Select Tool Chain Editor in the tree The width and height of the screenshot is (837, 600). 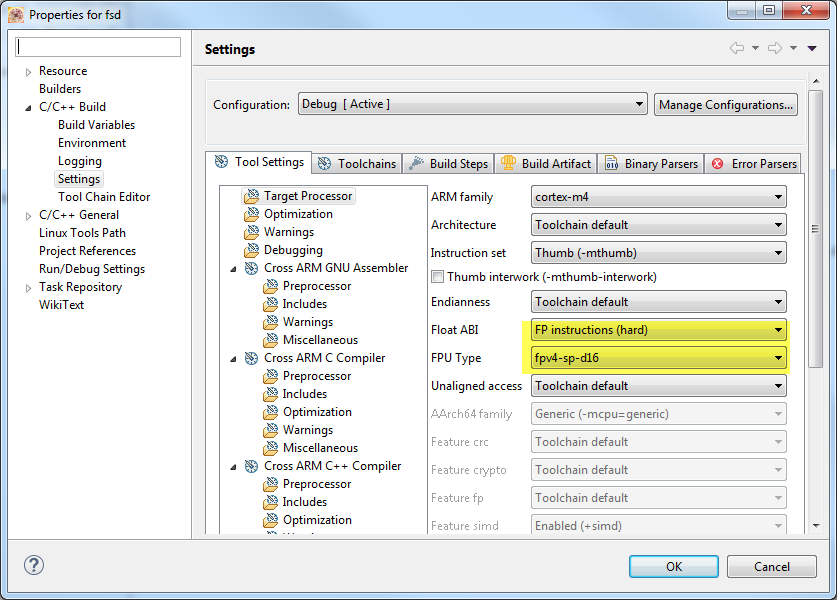[x=104, y=197]
